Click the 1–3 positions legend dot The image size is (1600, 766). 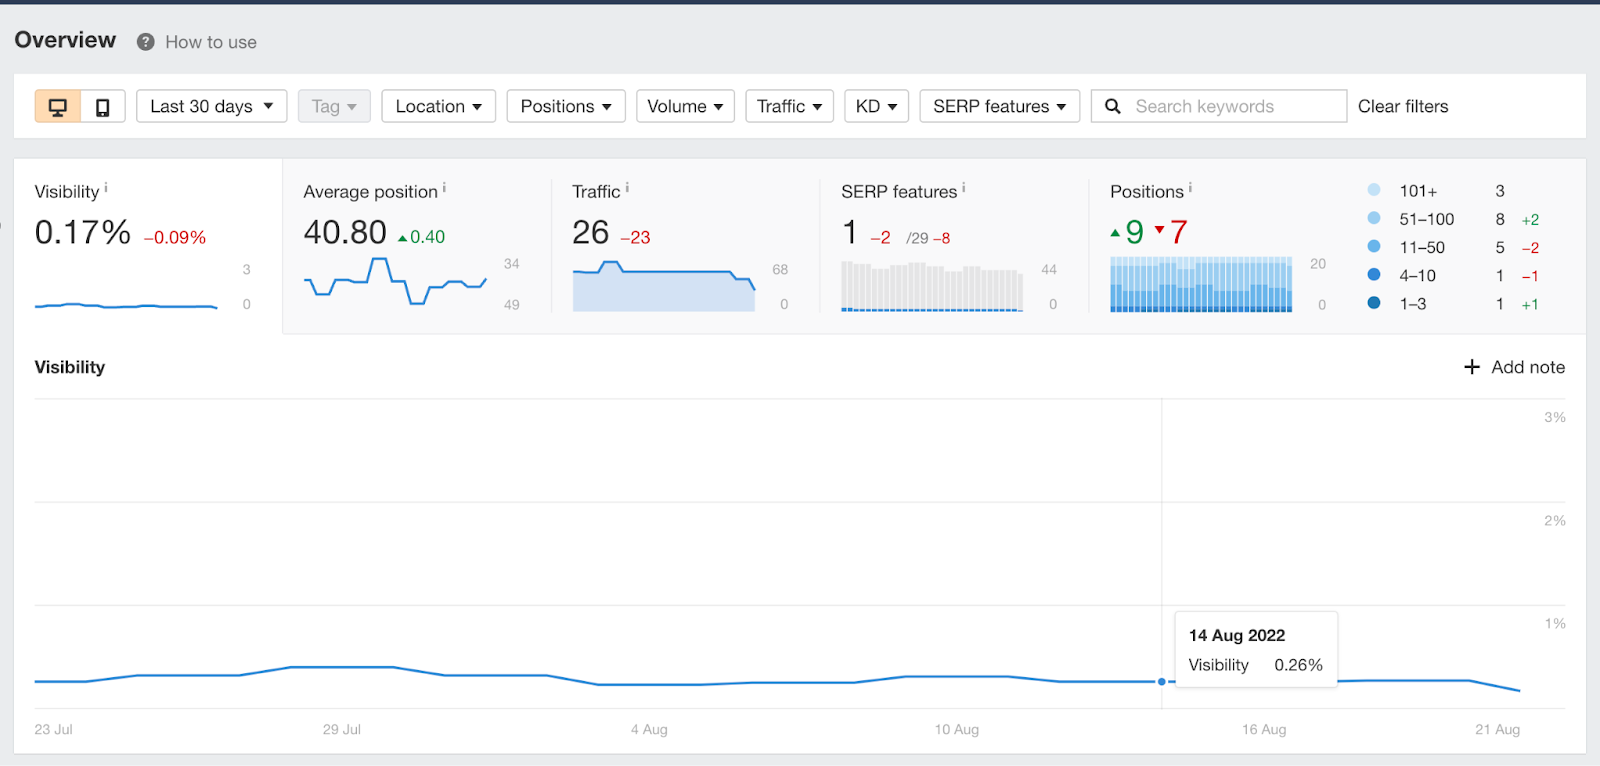1374,303
